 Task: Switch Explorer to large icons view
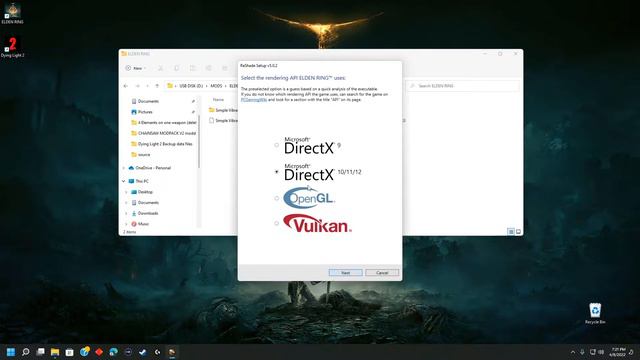tap(518, 231)
